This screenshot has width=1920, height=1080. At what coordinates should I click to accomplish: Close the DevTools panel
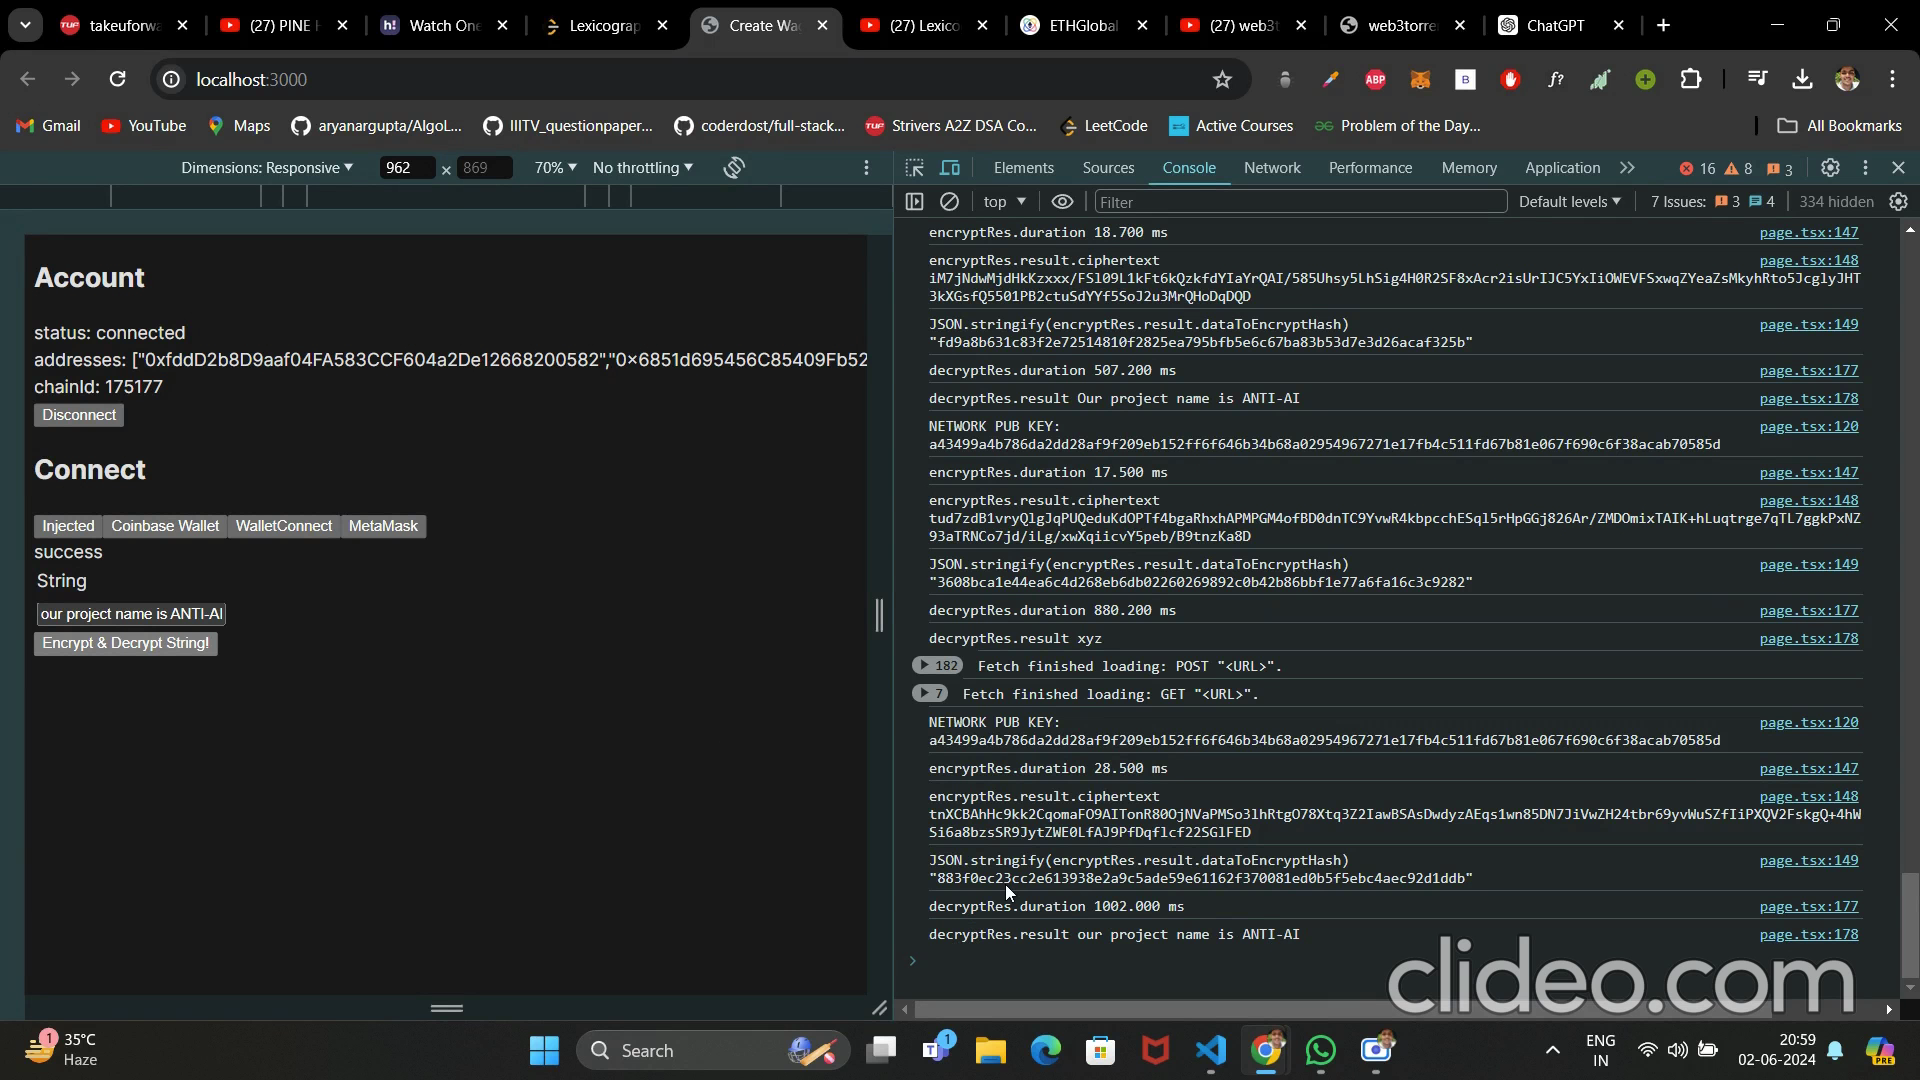[x=1898, y=168]
